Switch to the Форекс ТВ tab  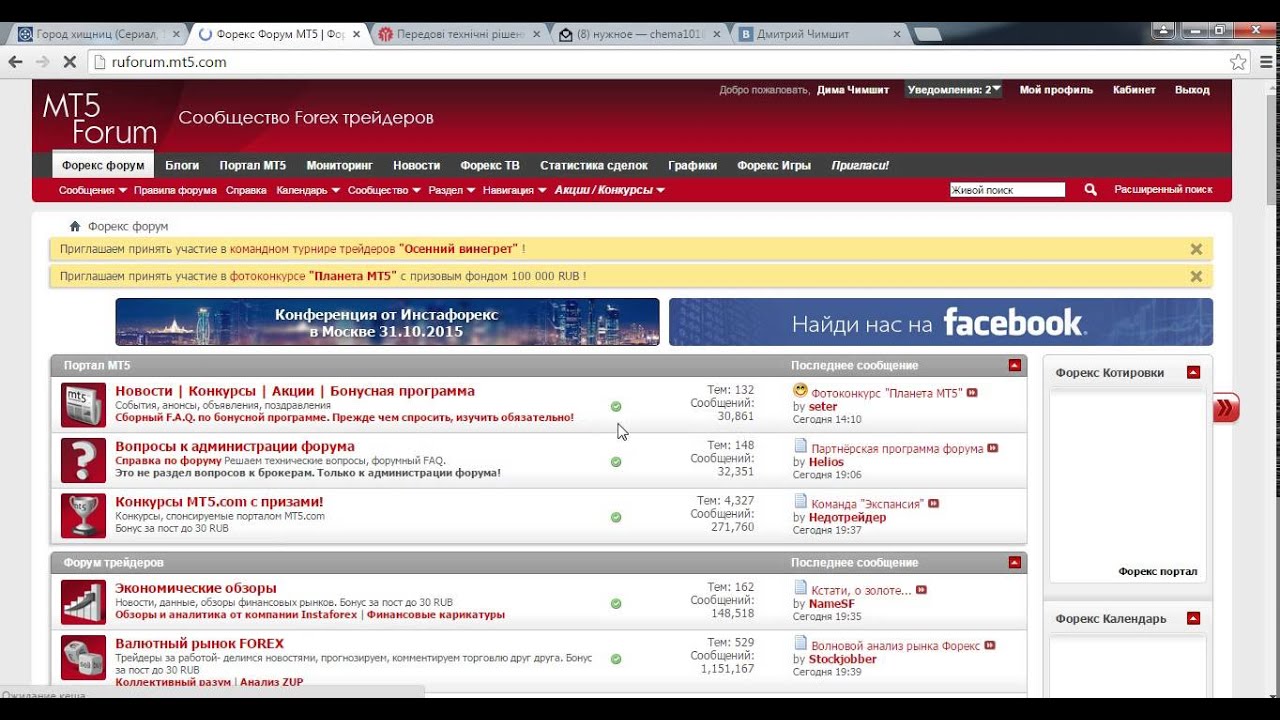(x=490, y=165)
